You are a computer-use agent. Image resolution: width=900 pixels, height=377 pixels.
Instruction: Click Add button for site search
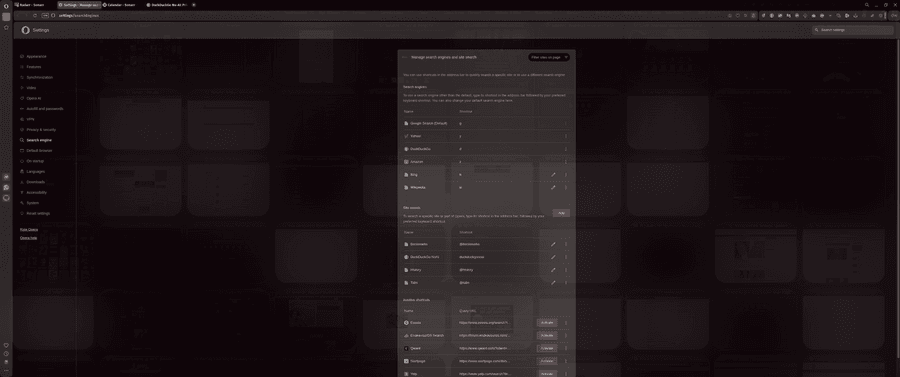(561, 213)
